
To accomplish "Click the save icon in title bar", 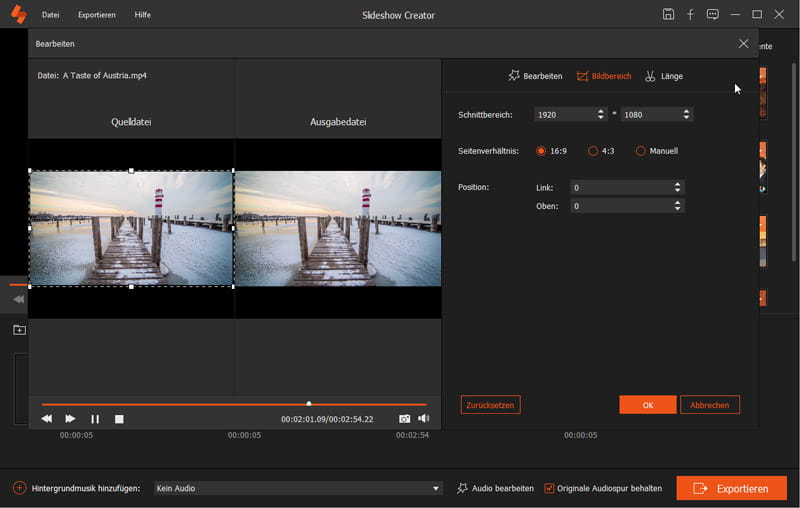I will click(668, 15).
